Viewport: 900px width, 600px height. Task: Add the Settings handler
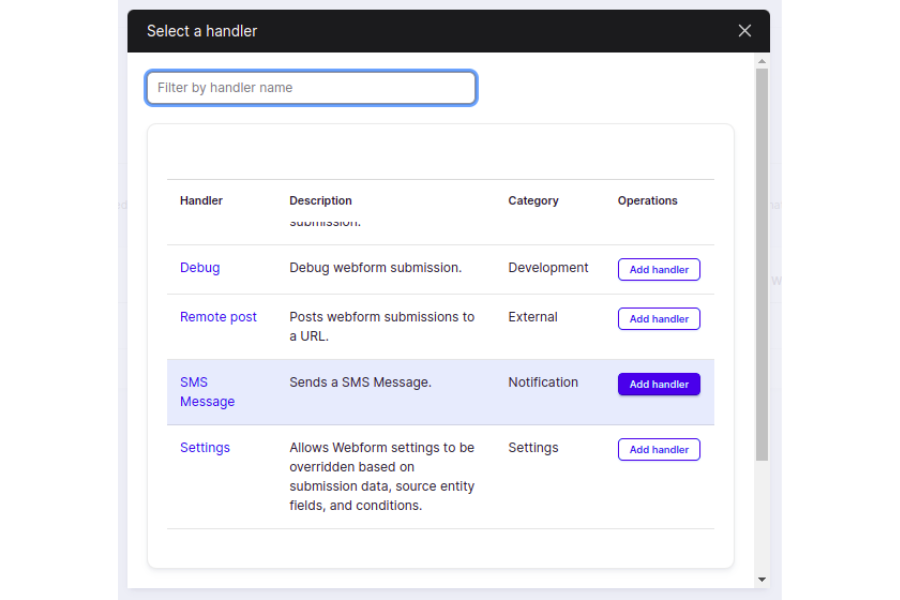click(x=659, y=450)
